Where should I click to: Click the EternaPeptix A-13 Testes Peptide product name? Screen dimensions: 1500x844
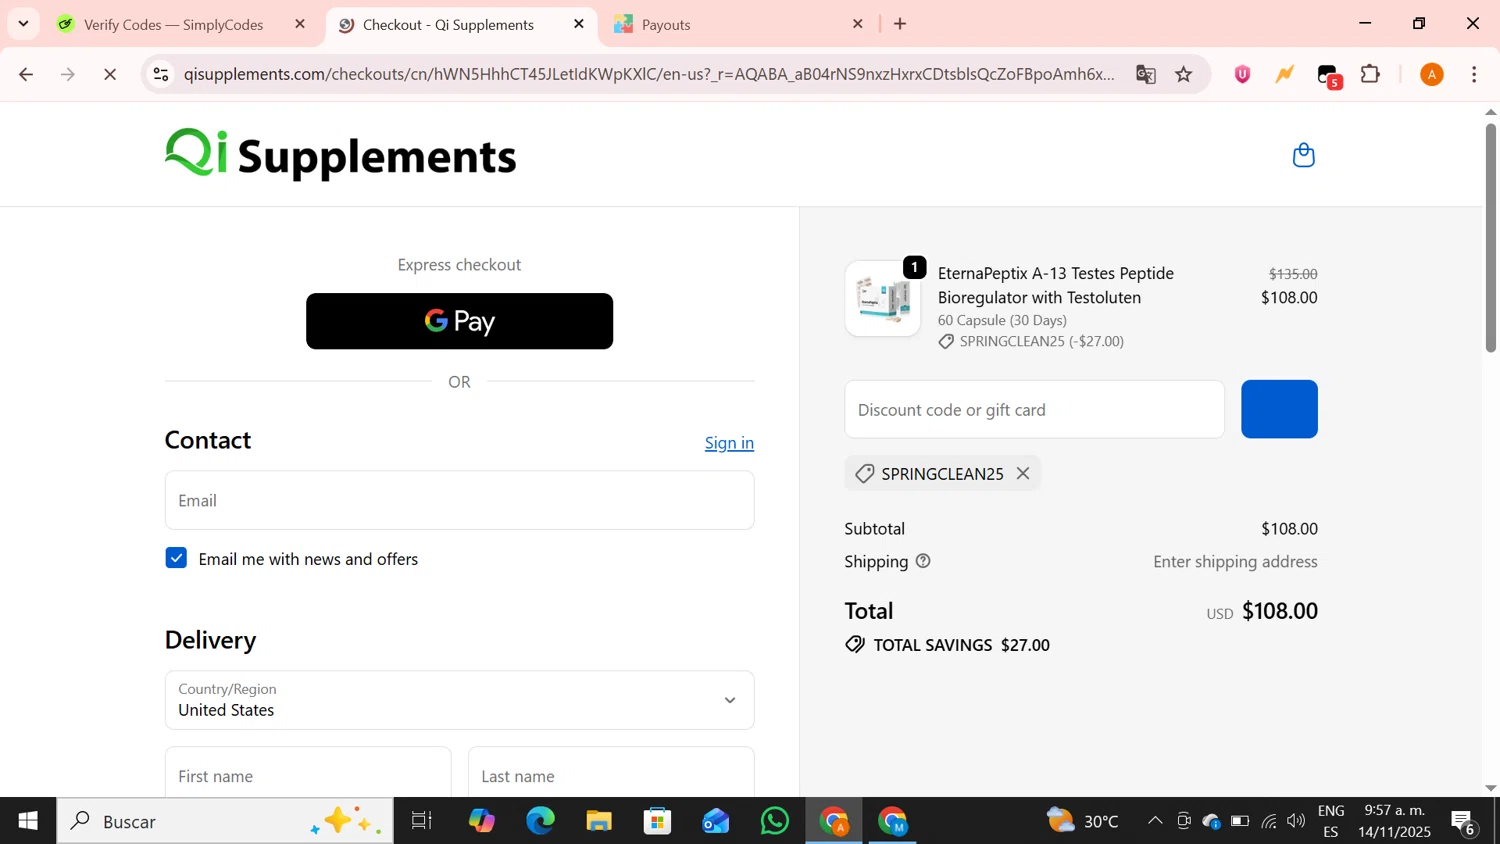coord(1056,285)
